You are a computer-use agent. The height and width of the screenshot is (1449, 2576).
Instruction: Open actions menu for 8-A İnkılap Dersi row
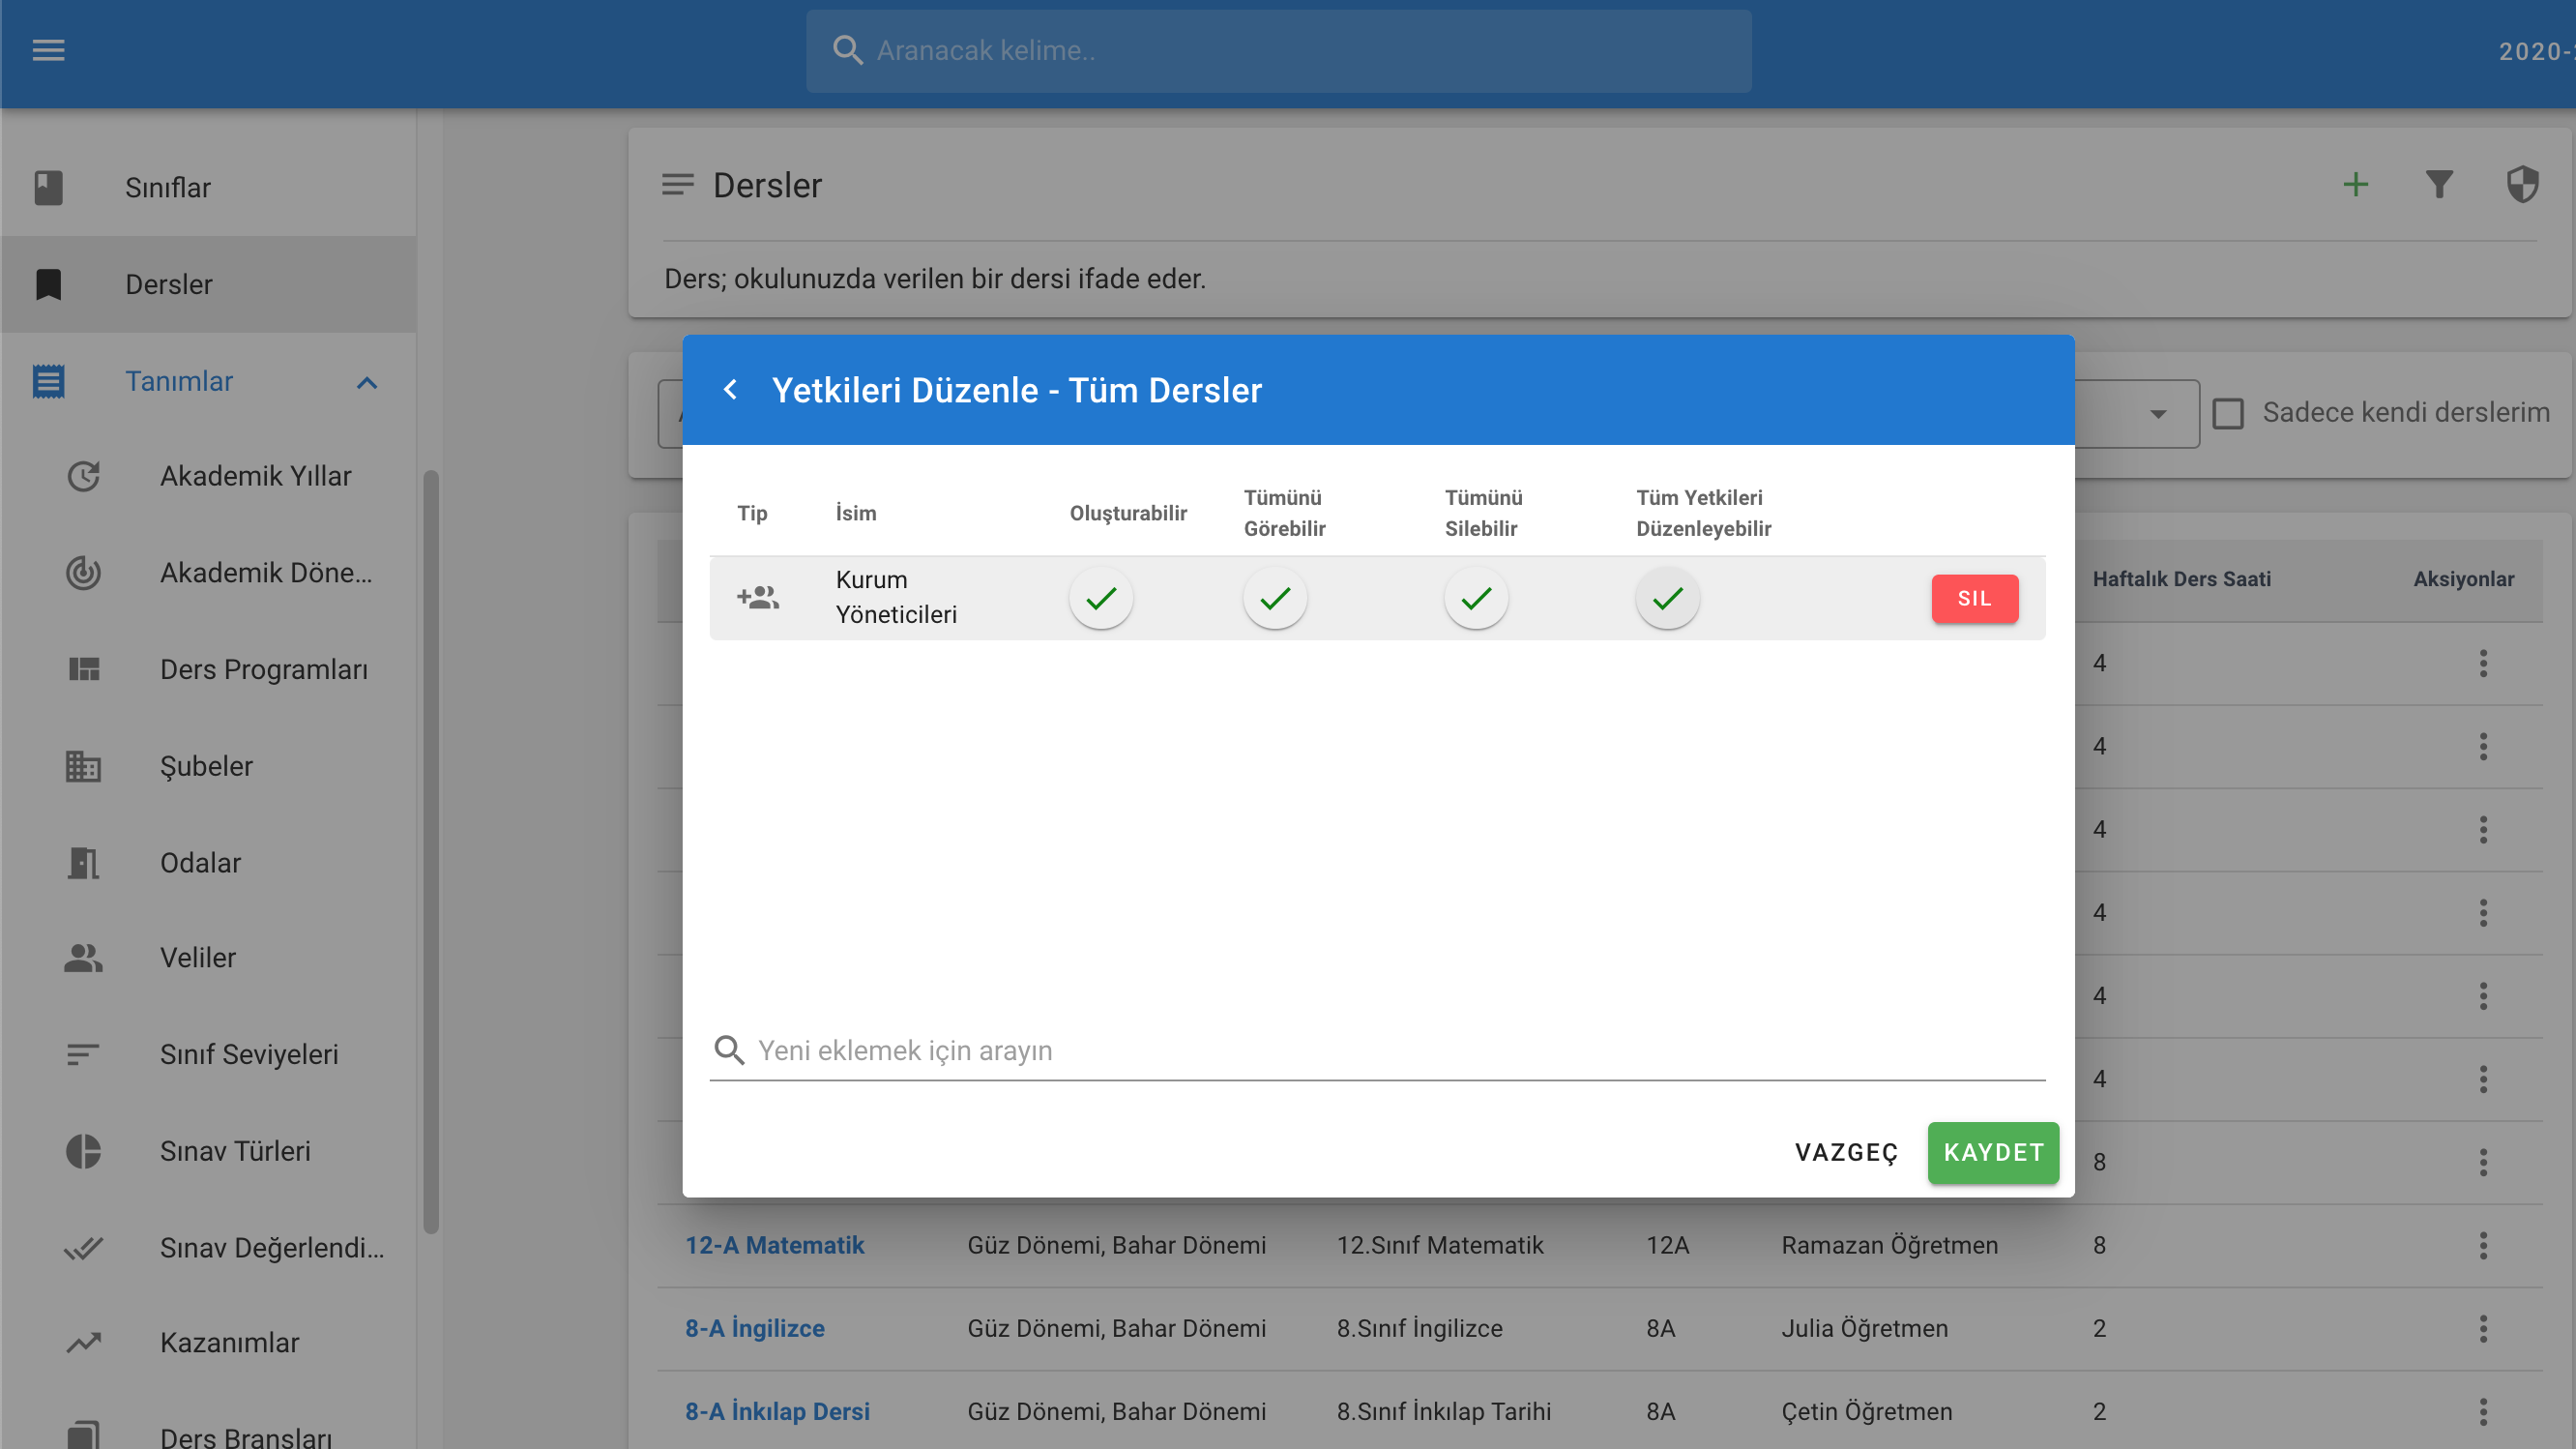(2483, 1412)
